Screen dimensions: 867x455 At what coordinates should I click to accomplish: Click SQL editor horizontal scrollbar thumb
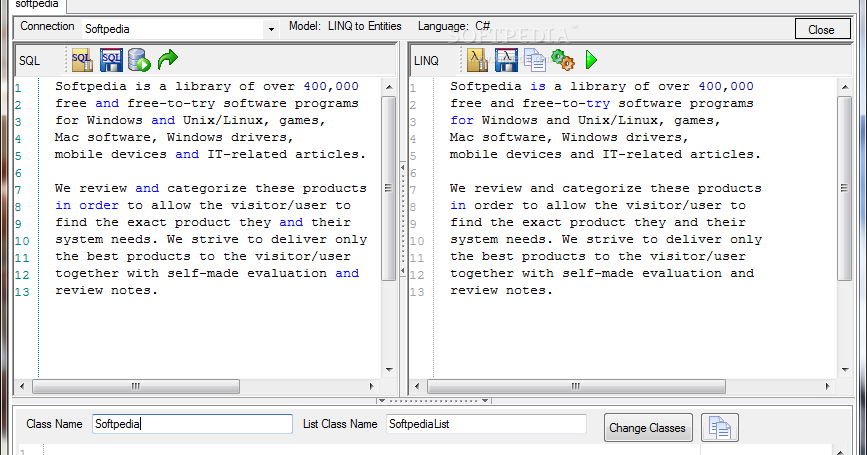(136, 386)
